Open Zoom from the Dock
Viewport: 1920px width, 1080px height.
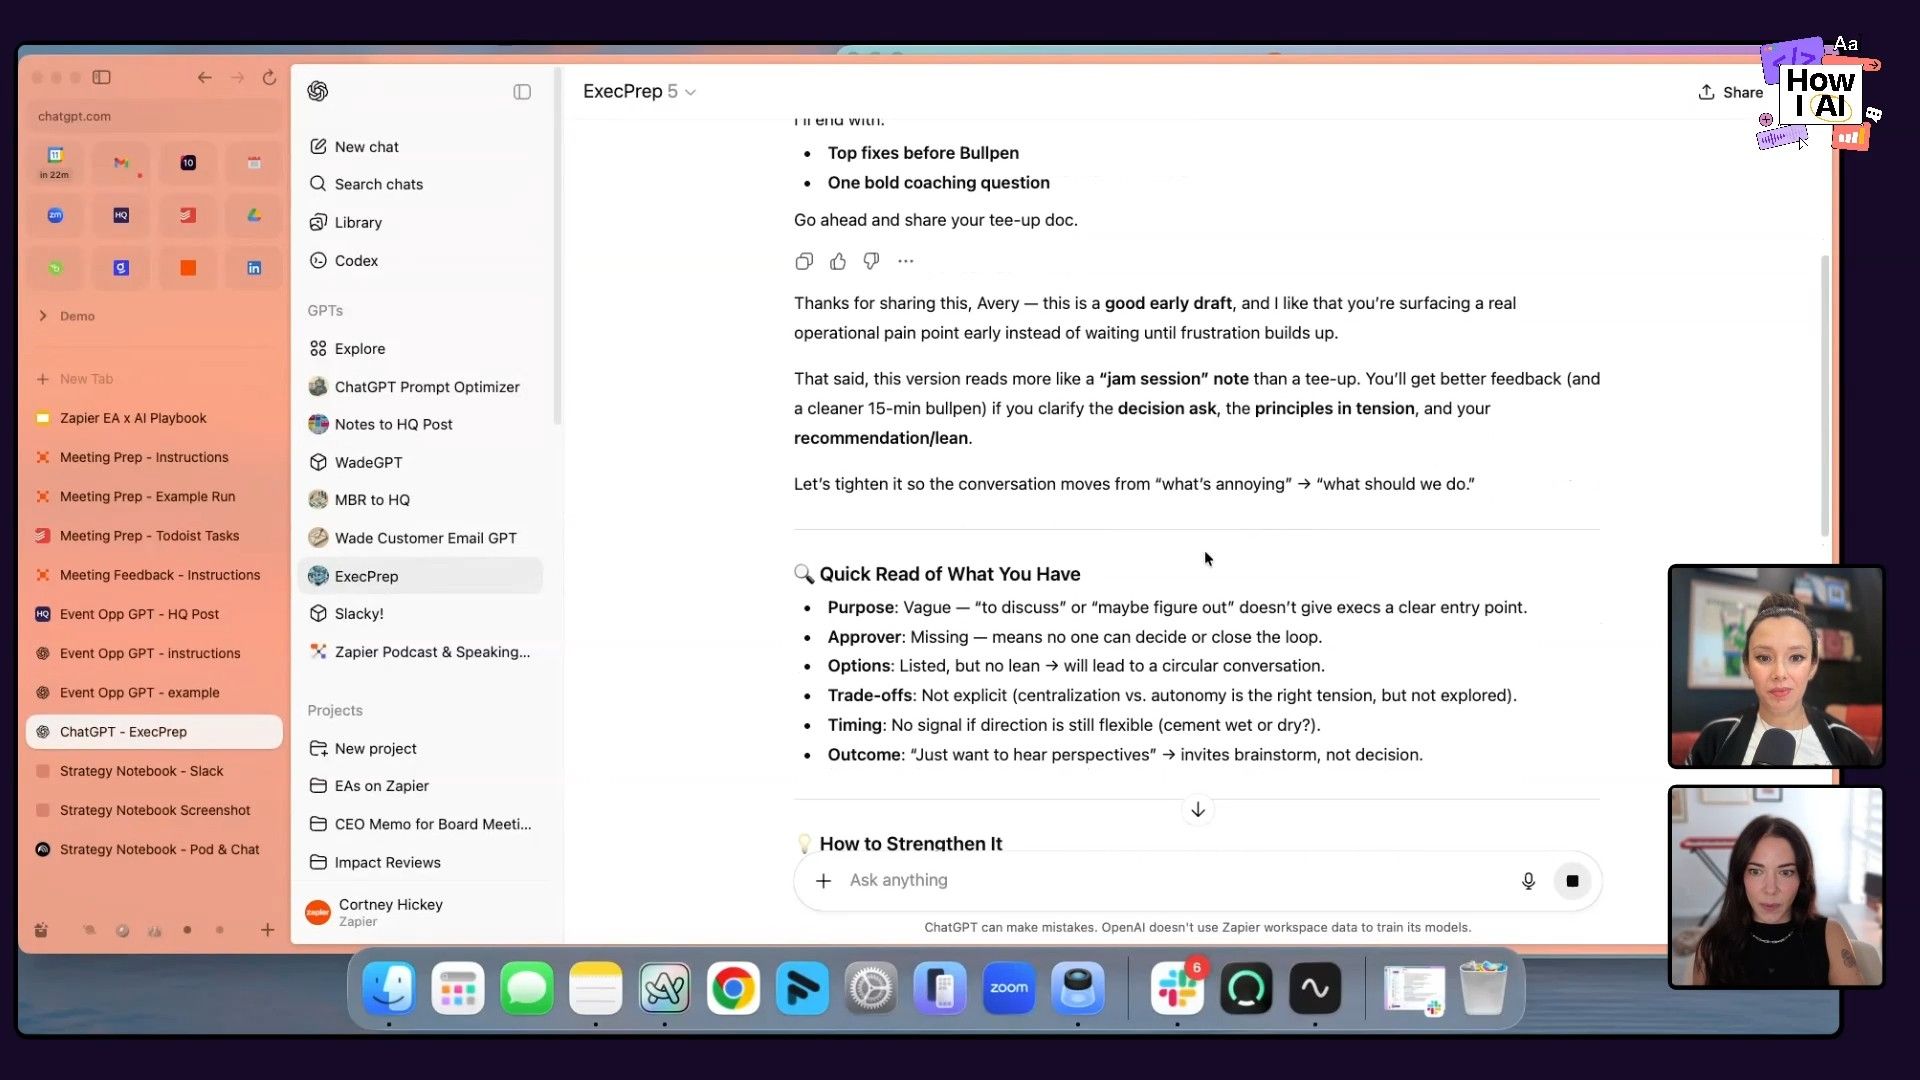tap(1009, 989)
